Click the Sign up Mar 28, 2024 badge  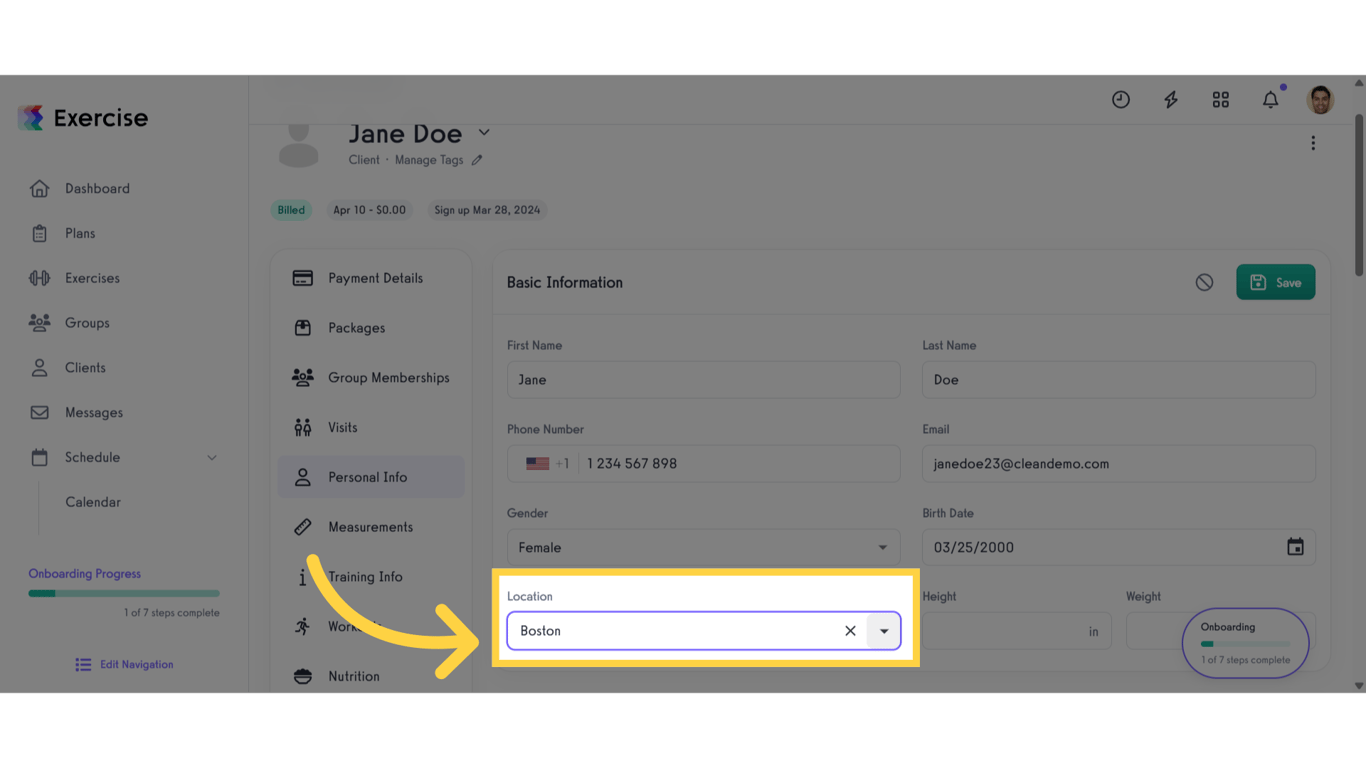487,210
